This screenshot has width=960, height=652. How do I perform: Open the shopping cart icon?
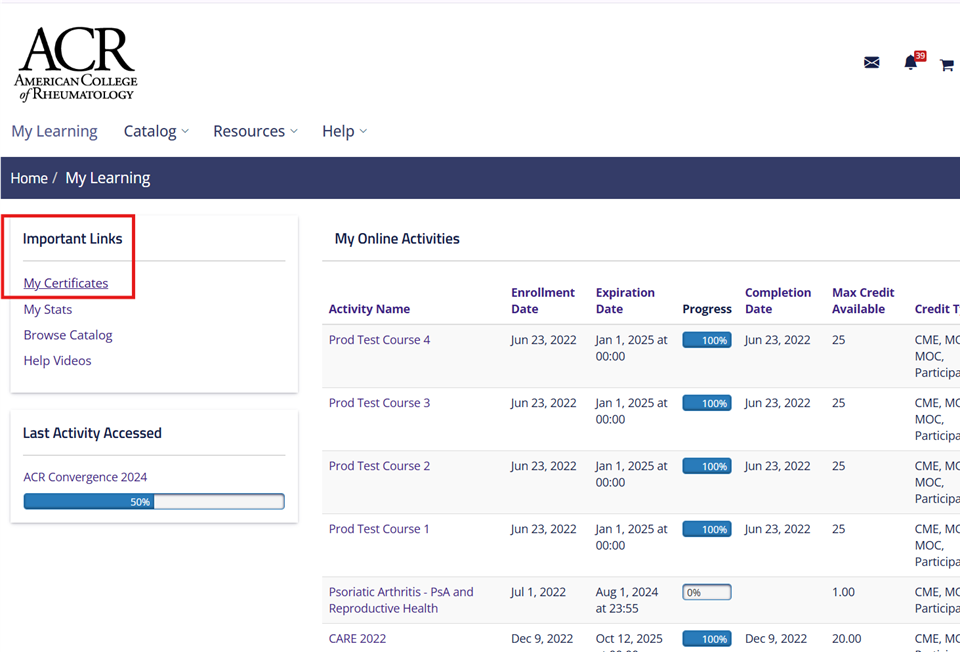(947, 65)
